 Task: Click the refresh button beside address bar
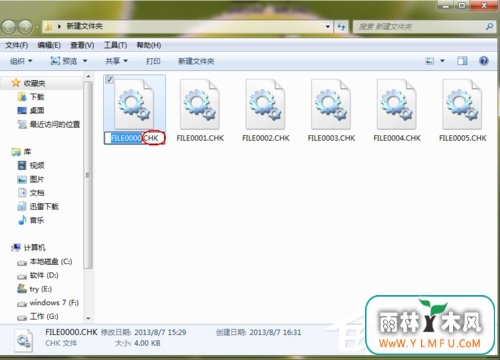pyautogui.click(x=341, y=27)
